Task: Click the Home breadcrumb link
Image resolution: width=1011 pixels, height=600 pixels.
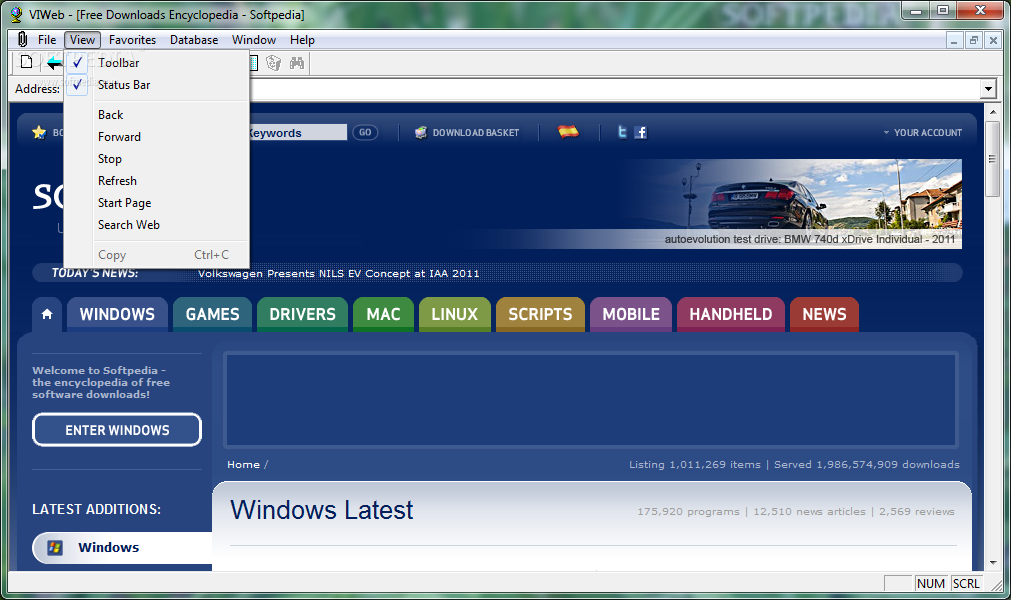Action: tap(243, 465)
